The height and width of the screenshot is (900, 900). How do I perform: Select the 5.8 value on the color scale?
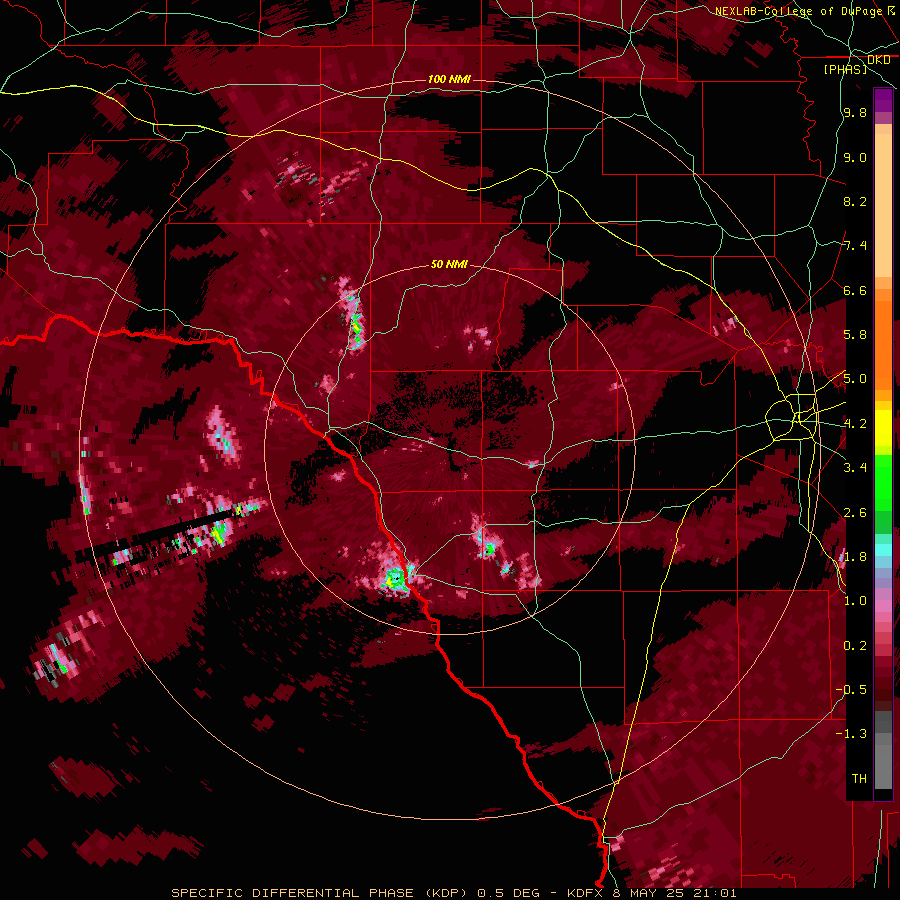click(855, 335)
